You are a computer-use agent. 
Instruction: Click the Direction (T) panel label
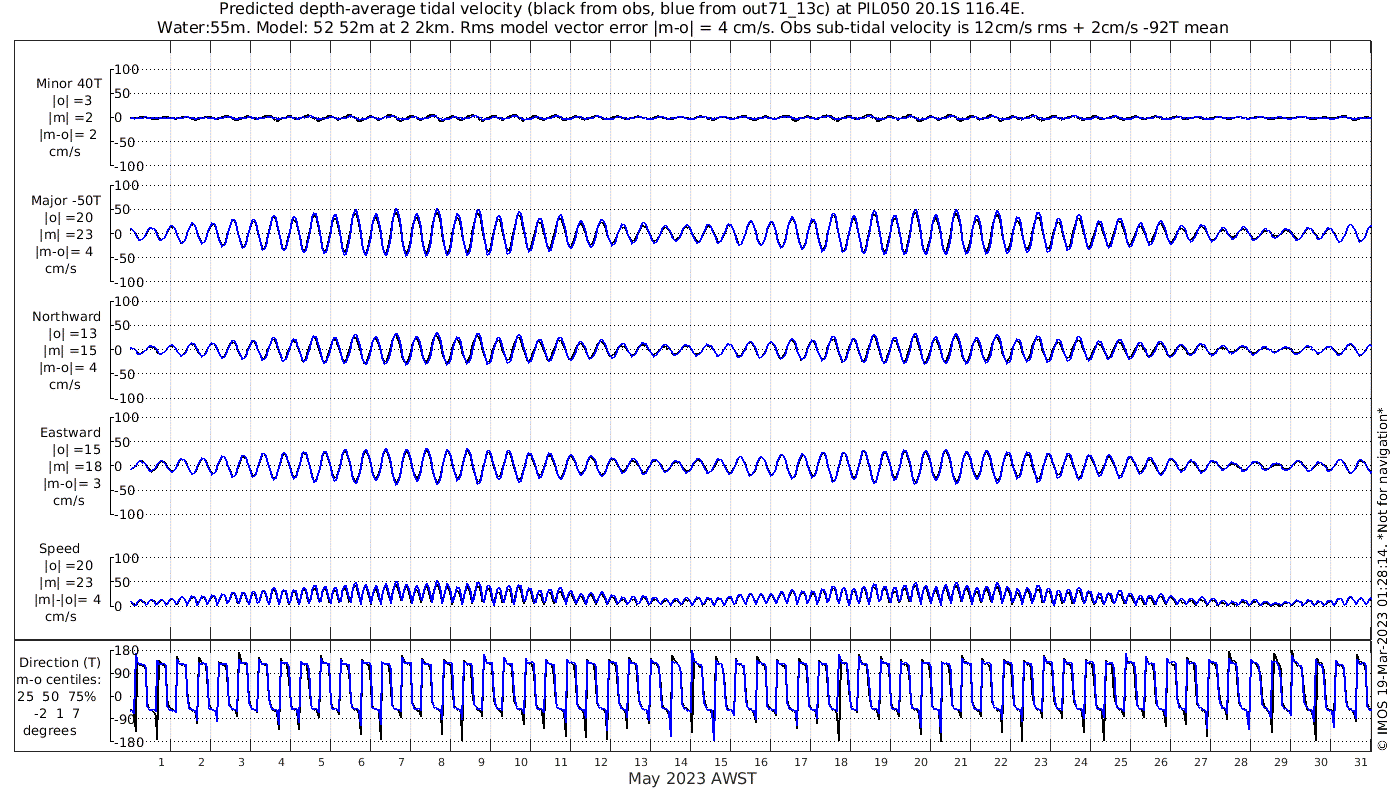click(x=61, y=662)
